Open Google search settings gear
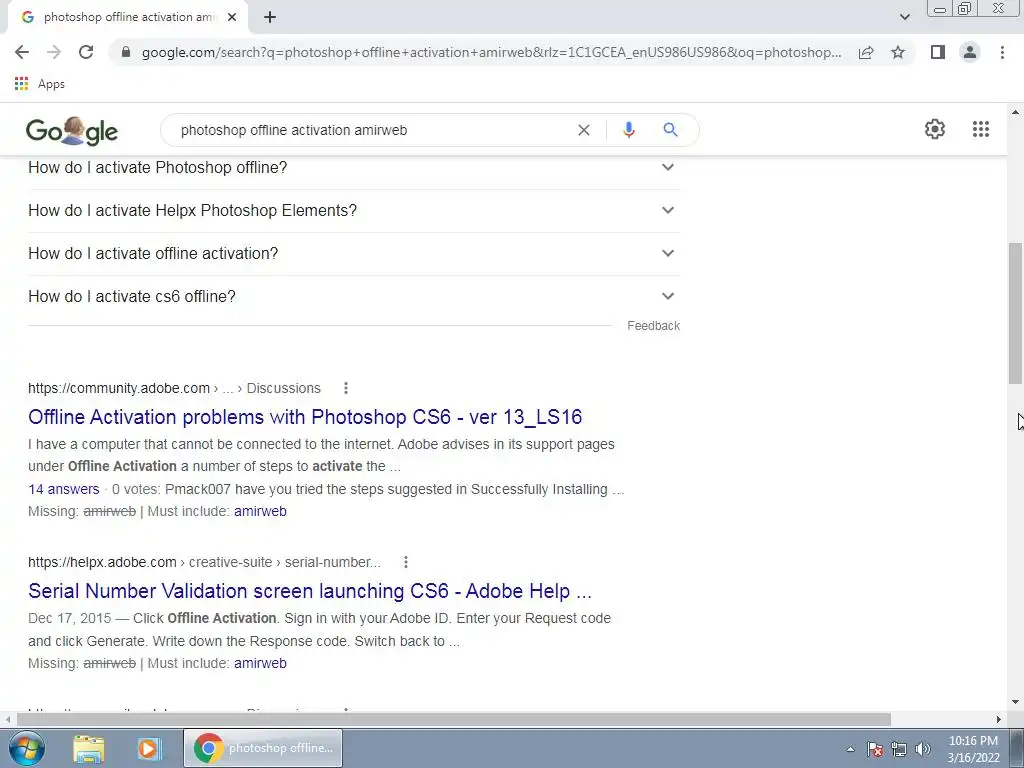Viewport: 1024px width, 768px height. [935, 129]
